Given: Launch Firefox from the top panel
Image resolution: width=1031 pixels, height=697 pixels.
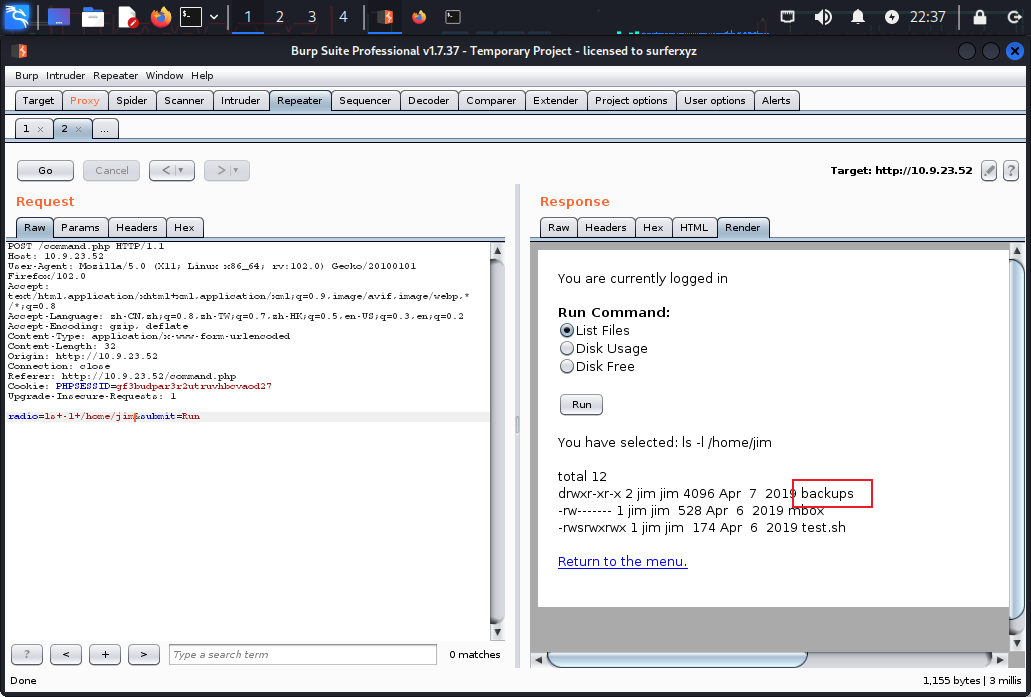Looking at the screenshot, I should [160, 17].
